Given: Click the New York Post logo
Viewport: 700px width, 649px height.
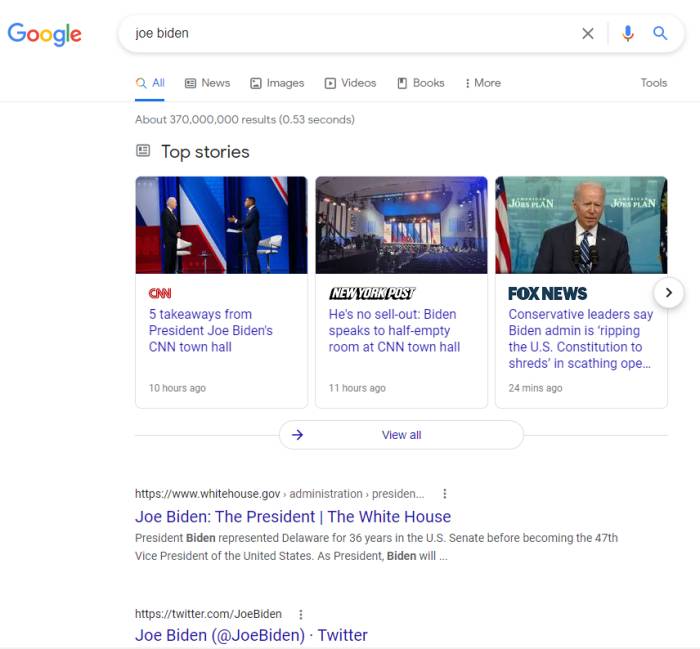Looking at the screenshot, I should point(372,293).
